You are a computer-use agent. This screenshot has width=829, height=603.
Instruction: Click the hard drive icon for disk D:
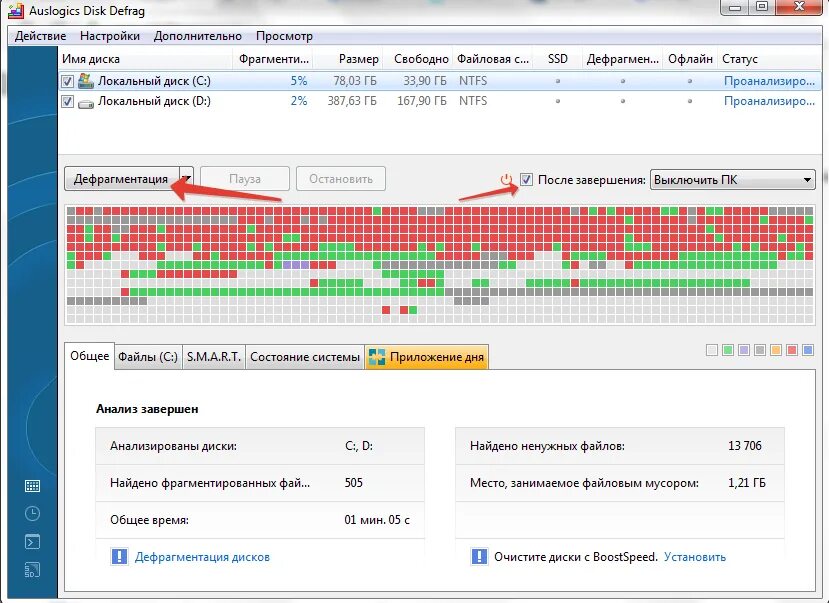pos(86,103)
